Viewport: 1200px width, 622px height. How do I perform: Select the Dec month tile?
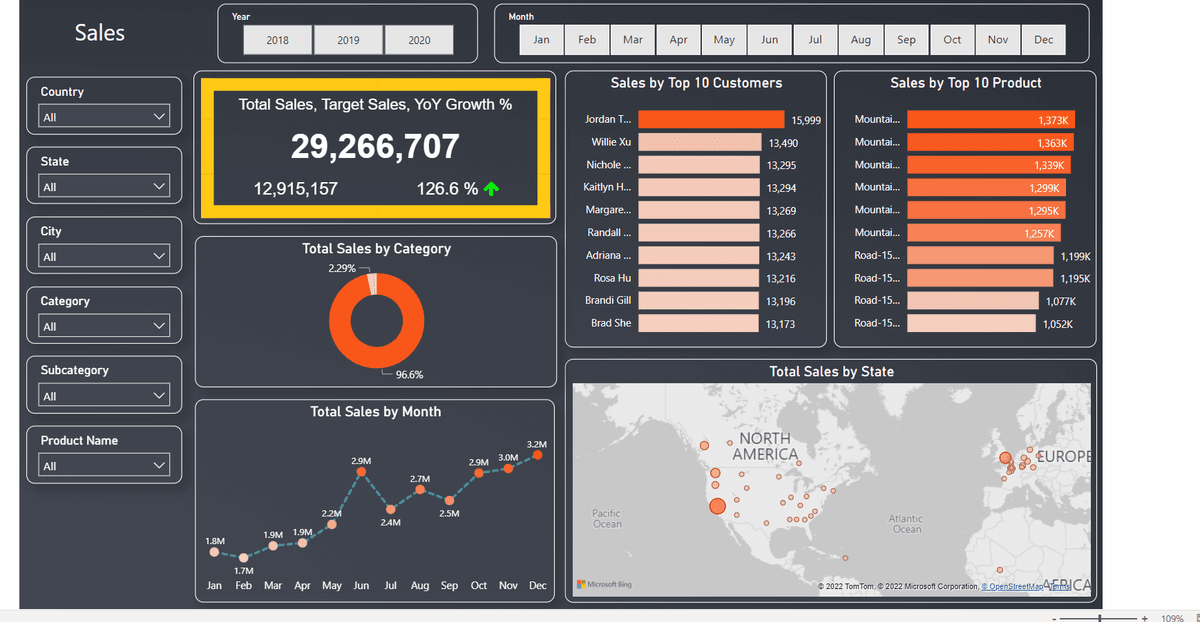(x=1043, y=40)
